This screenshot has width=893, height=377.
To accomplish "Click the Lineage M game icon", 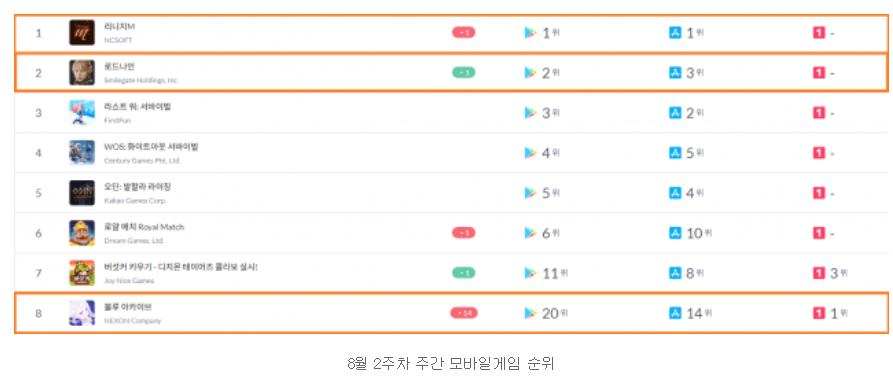I will click(82, 32).
